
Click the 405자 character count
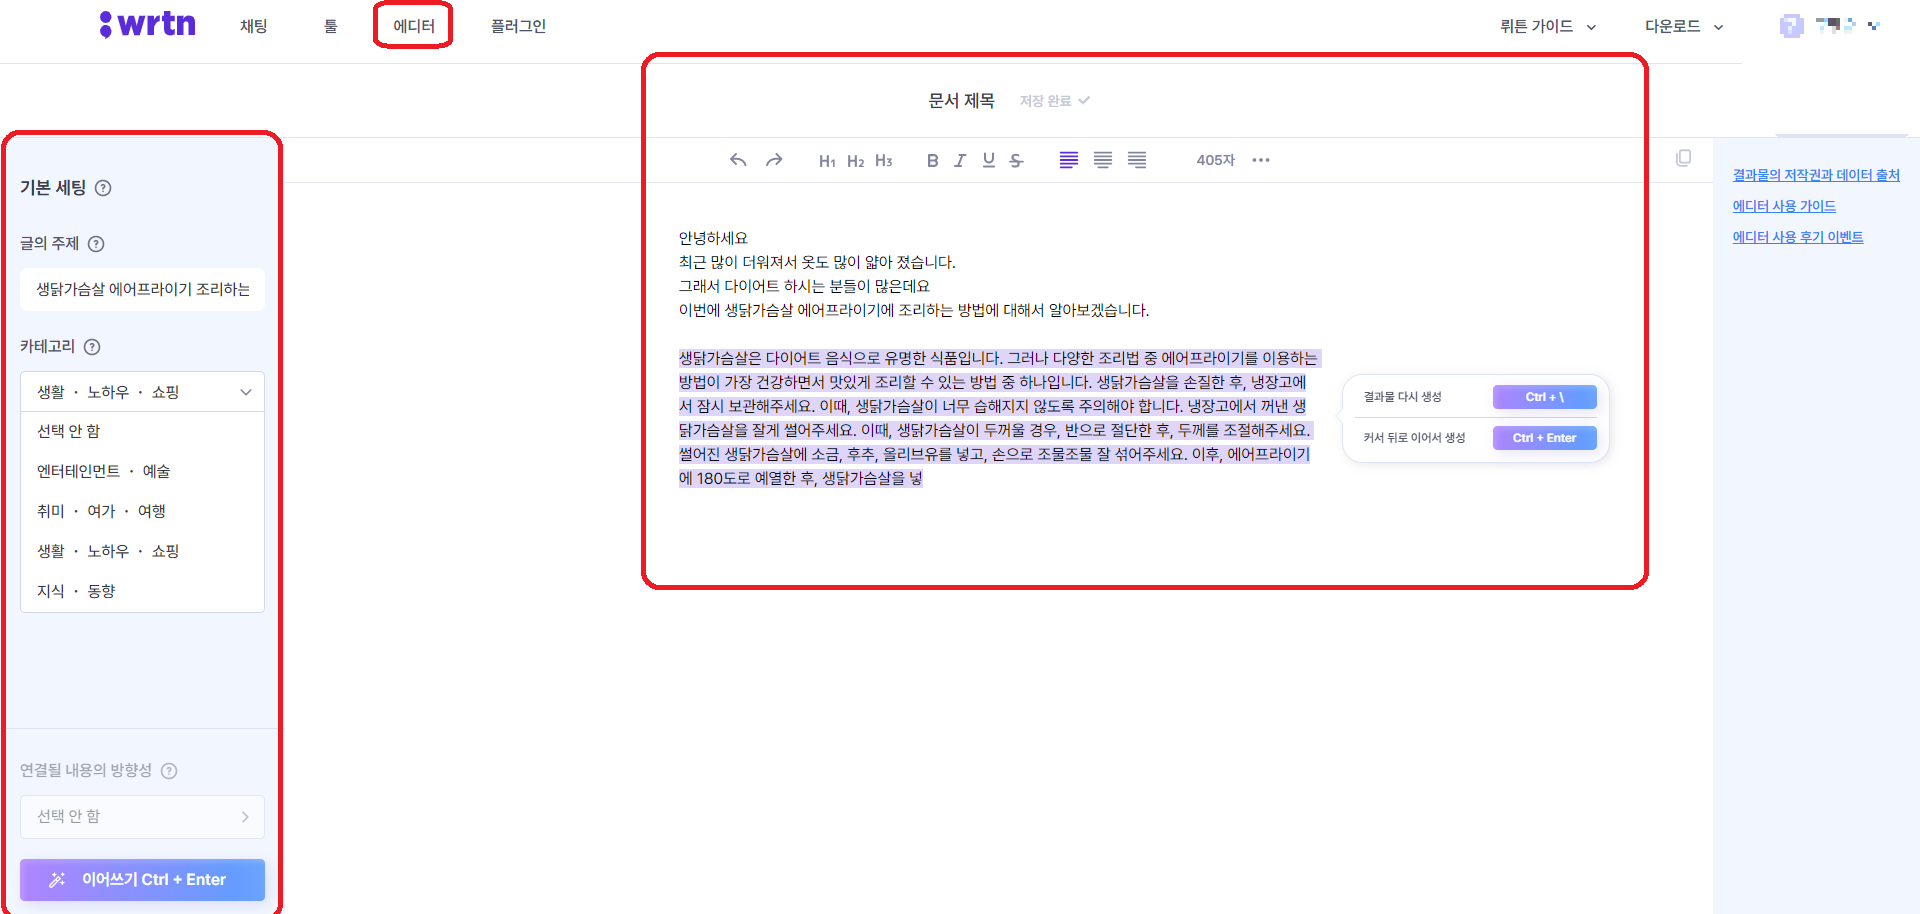click(1215, 160)
